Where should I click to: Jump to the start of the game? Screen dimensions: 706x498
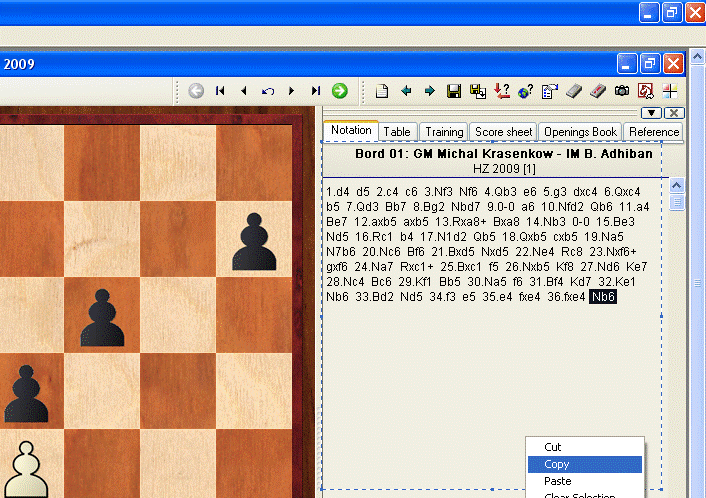click(220, 91)
